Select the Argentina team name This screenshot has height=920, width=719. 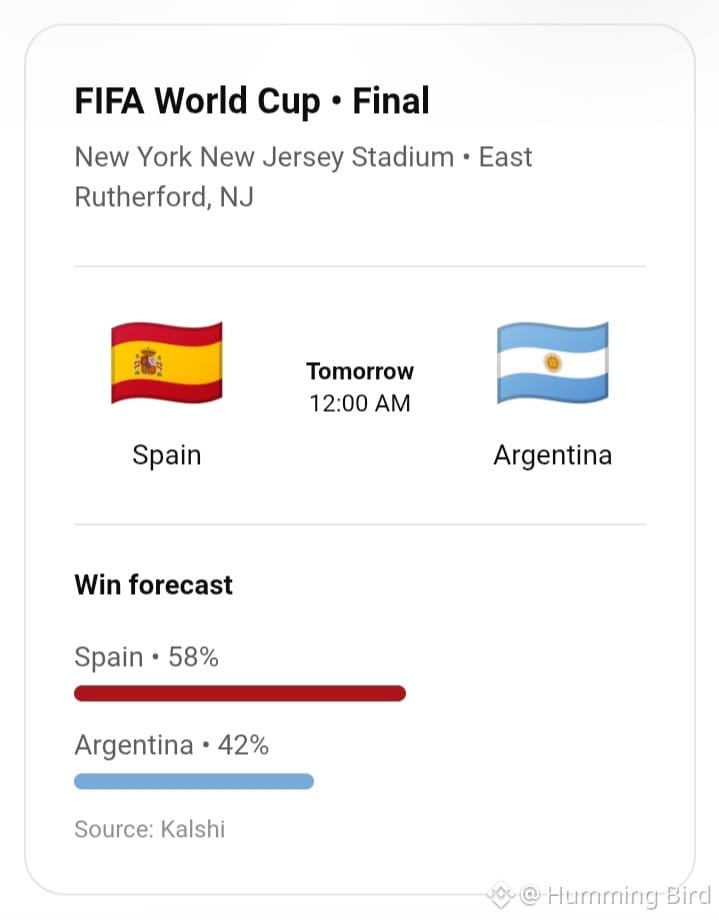click(x=552, y=455)
